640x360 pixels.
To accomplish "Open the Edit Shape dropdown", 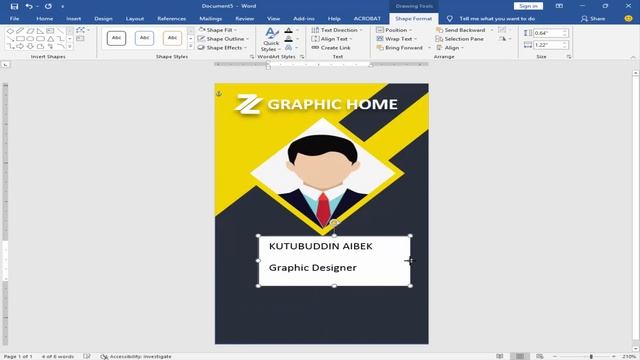I will pos(82,30).
